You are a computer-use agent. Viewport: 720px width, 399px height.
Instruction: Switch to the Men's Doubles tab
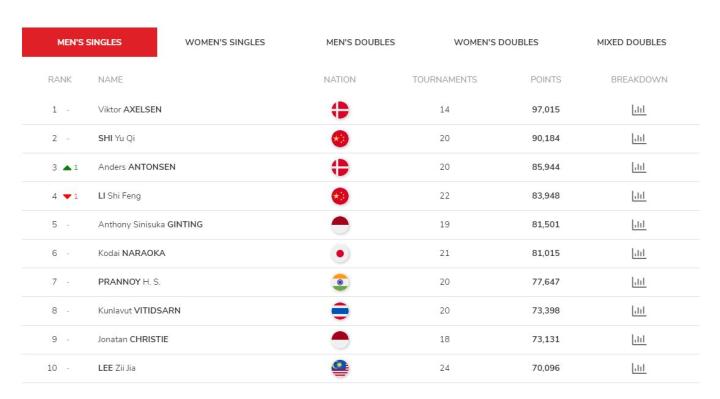[x=360, y=42]
